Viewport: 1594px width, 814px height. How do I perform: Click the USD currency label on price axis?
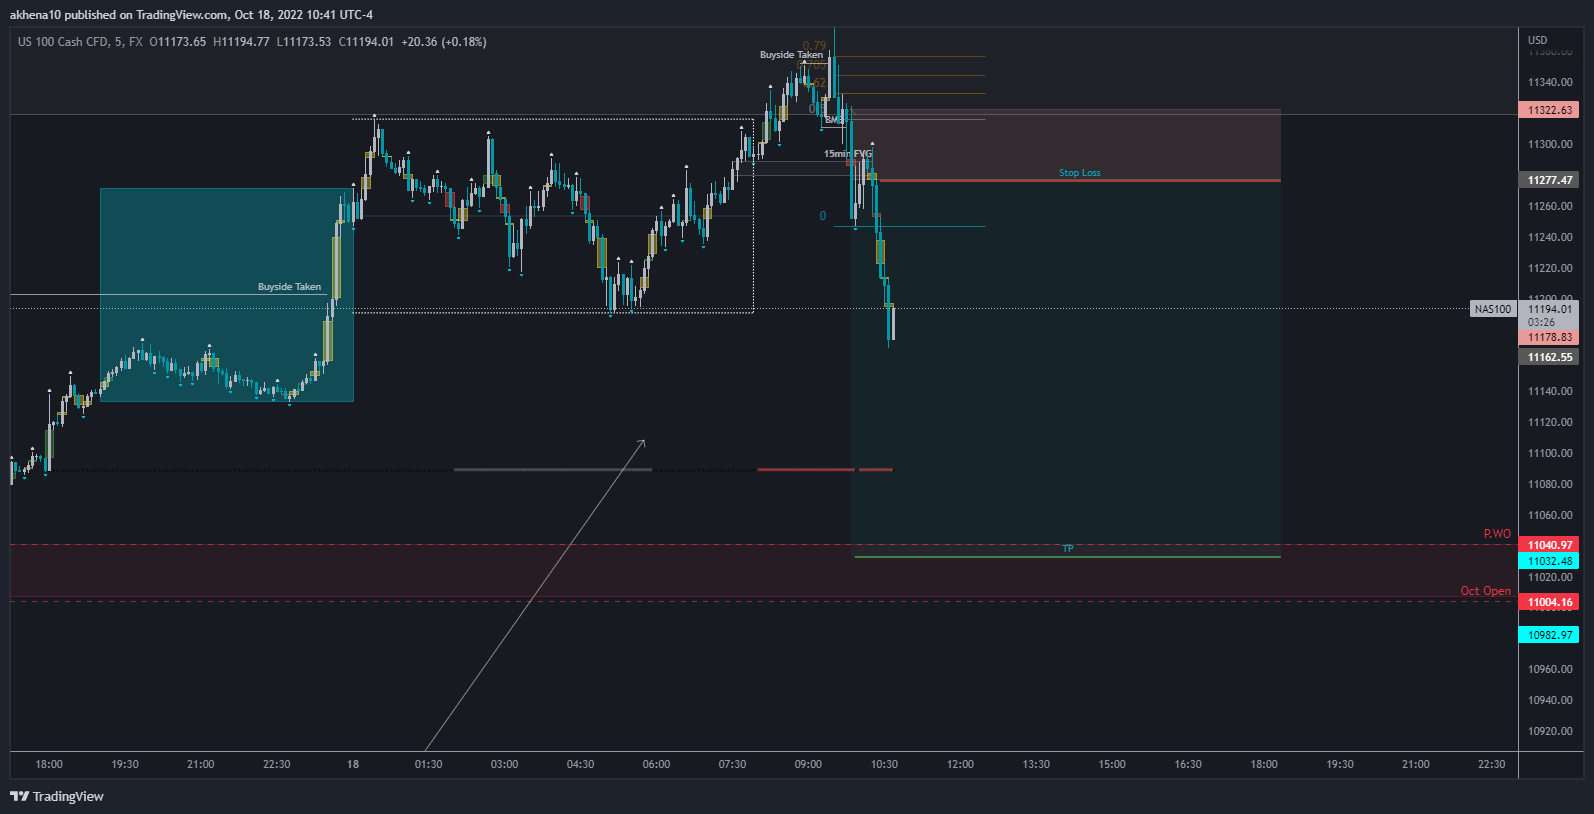pos(1537,40)
